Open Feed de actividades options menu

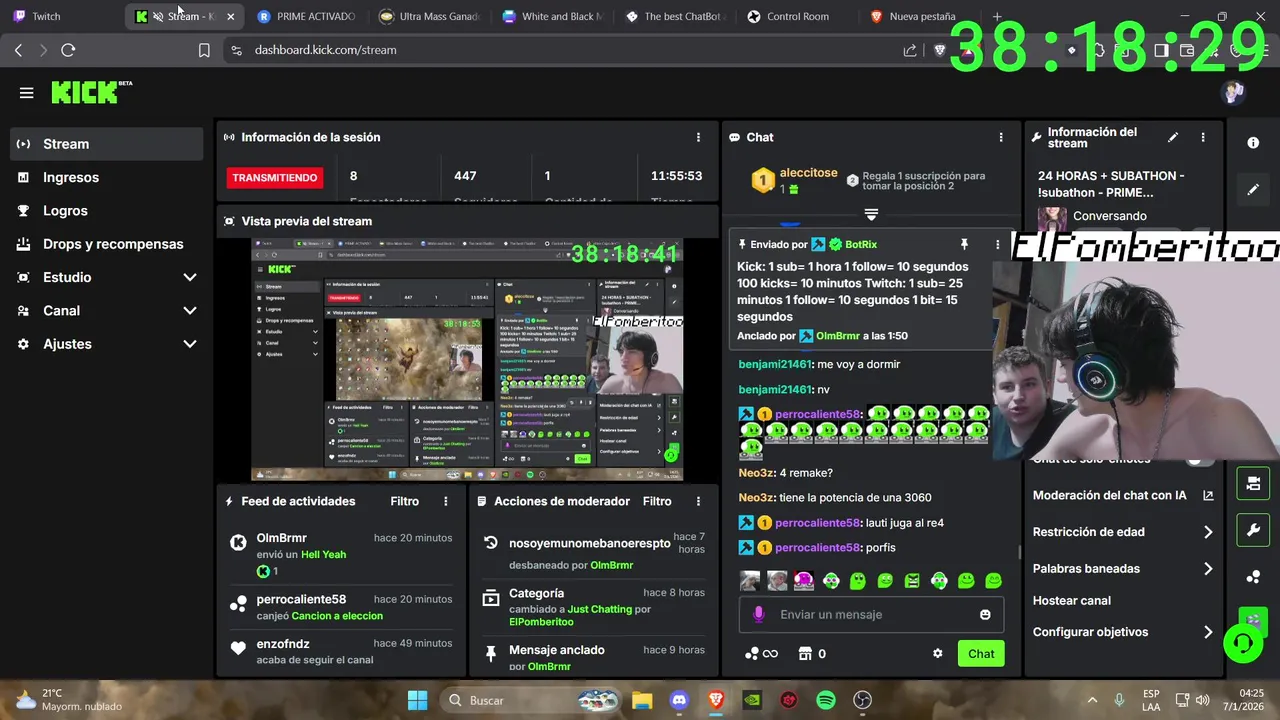click(x=446, y=501)
